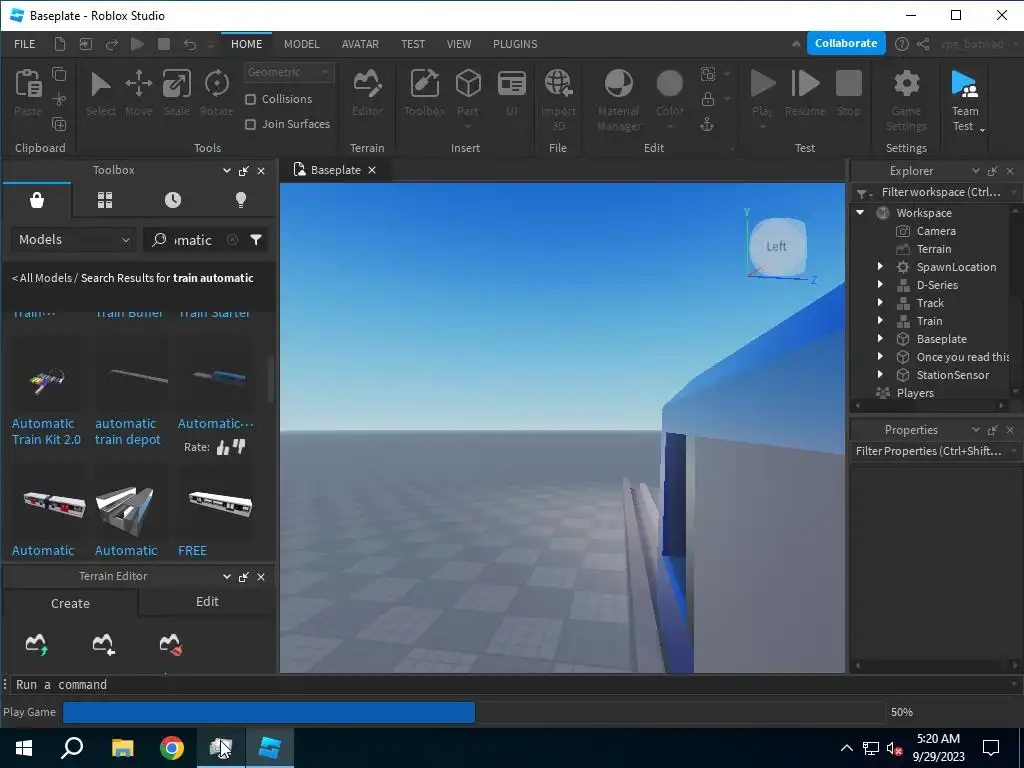
Task: Open the Material Manager
Action: click(x=618, y=99)
